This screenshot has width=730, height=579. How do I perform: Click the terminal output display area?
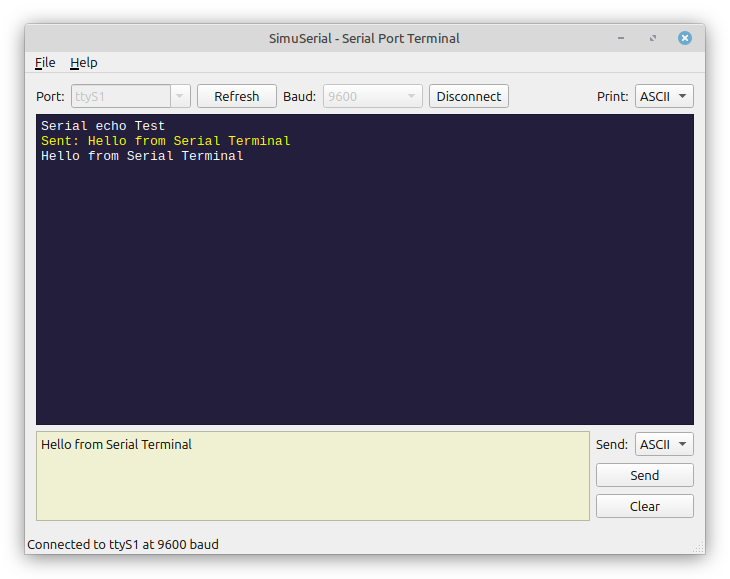pos(365,269)
